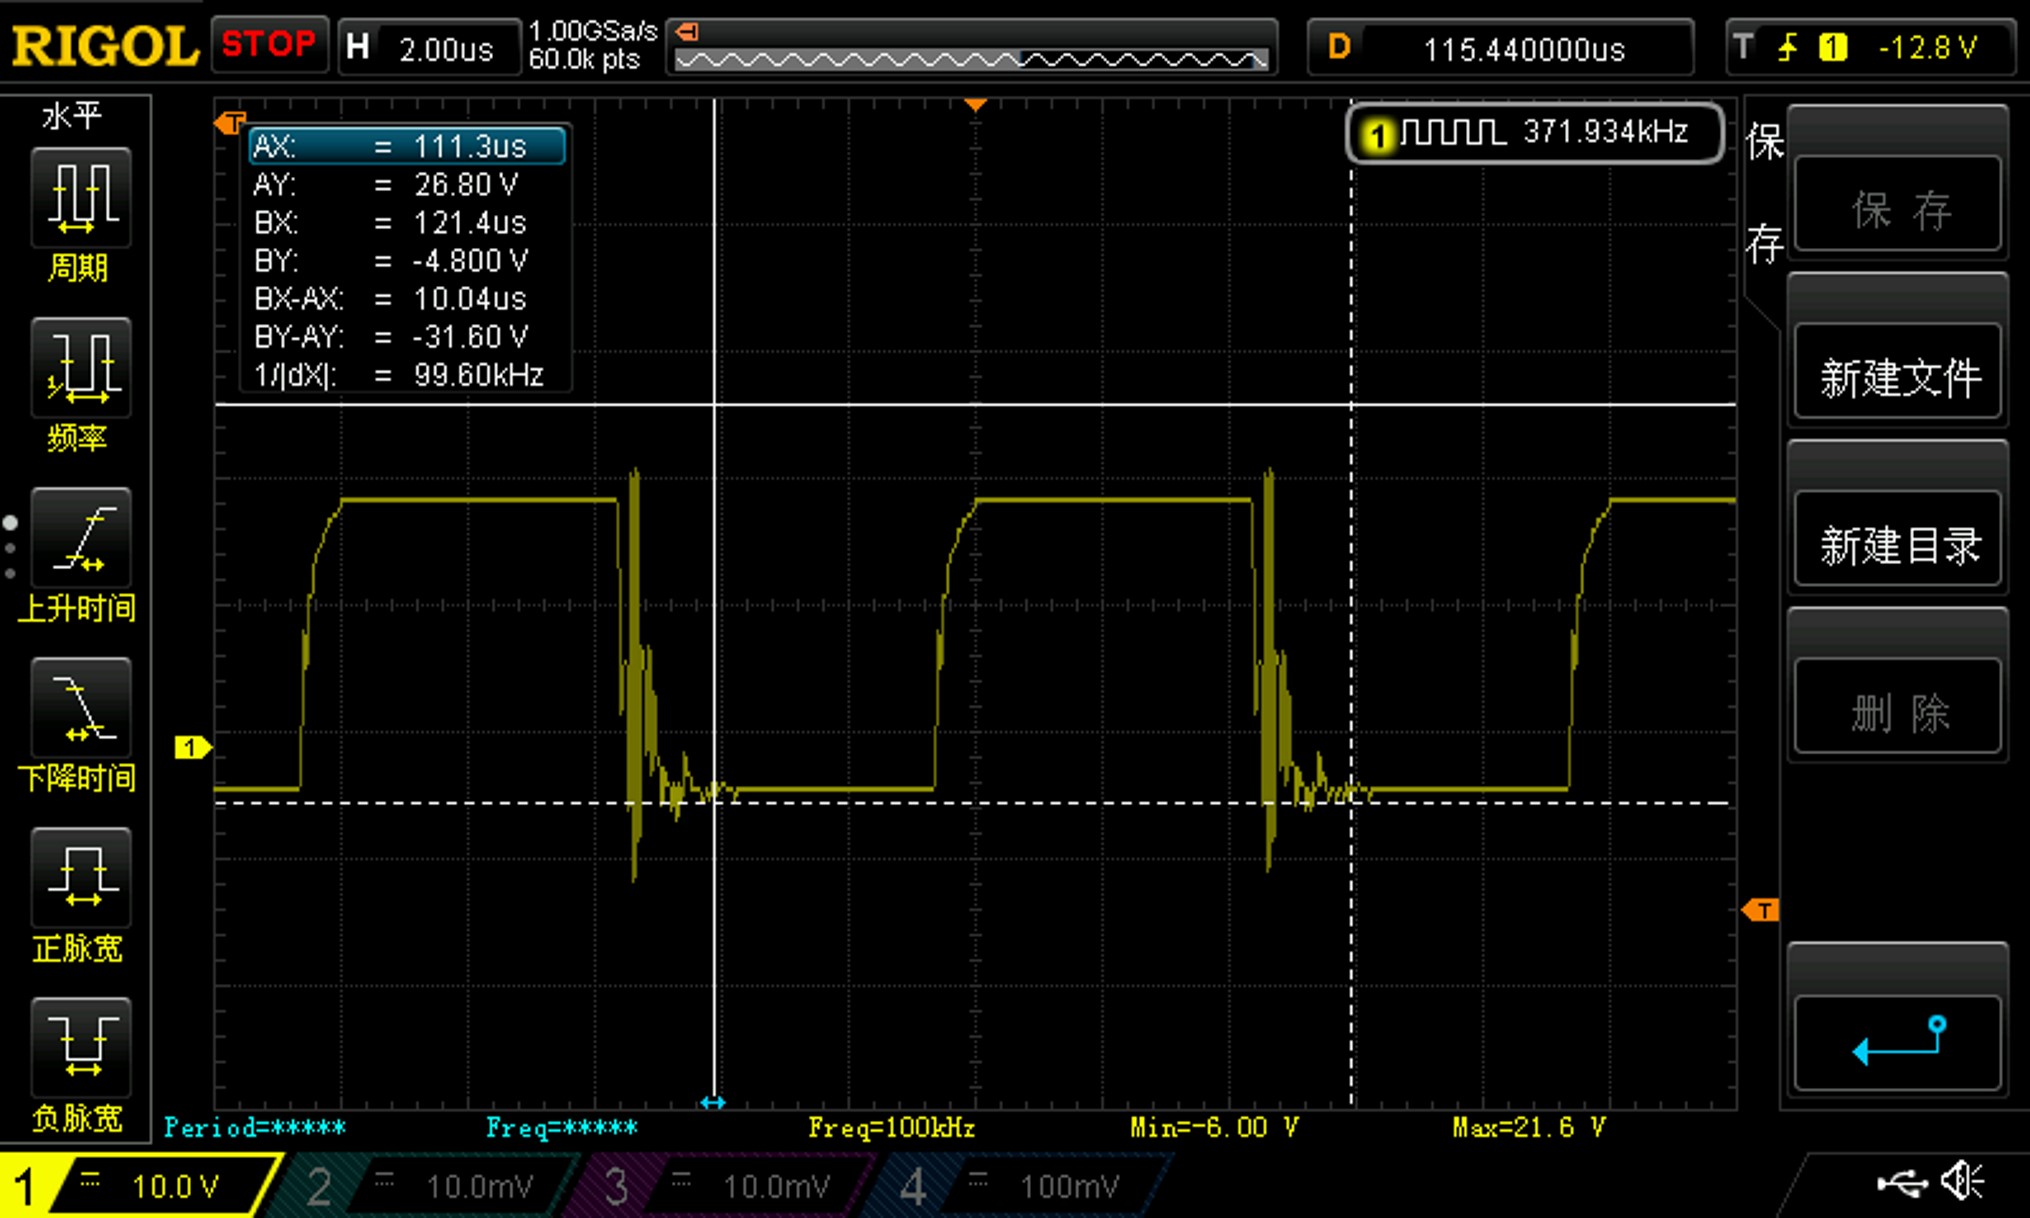
Task: Select the AX cursor readout row
Action: (x=407, y=146)
